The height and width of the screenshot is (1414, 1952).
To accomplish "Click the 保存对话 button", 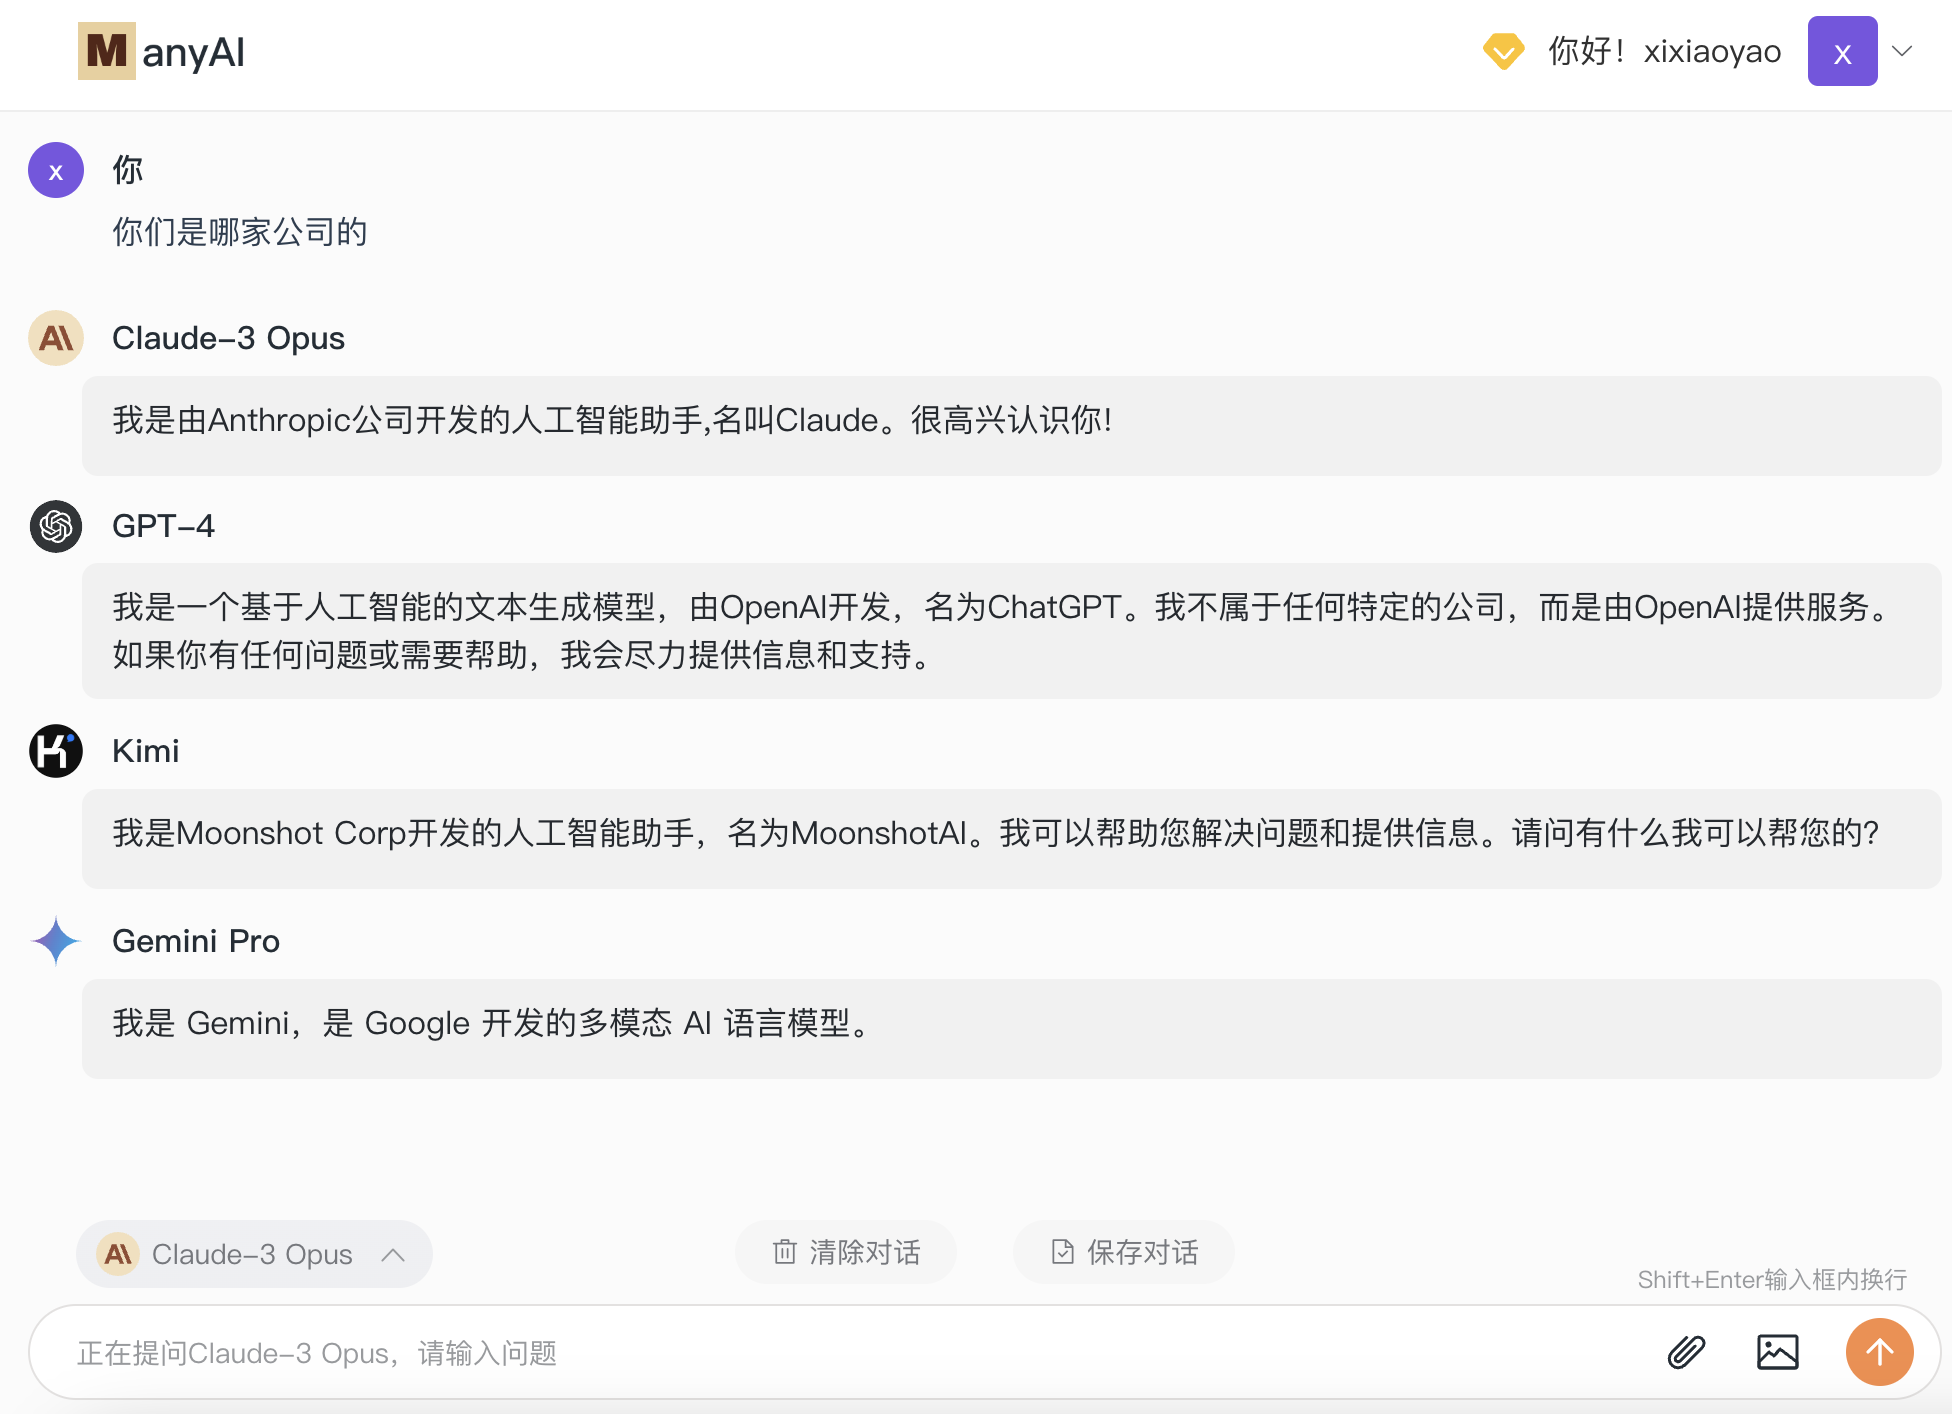I will [x=1124, y=1252].
